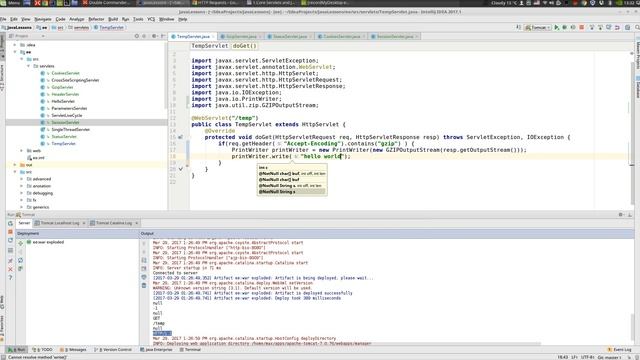Open Version Control tool window button
This screenshot has width=640, height=360.
(113, 350)
